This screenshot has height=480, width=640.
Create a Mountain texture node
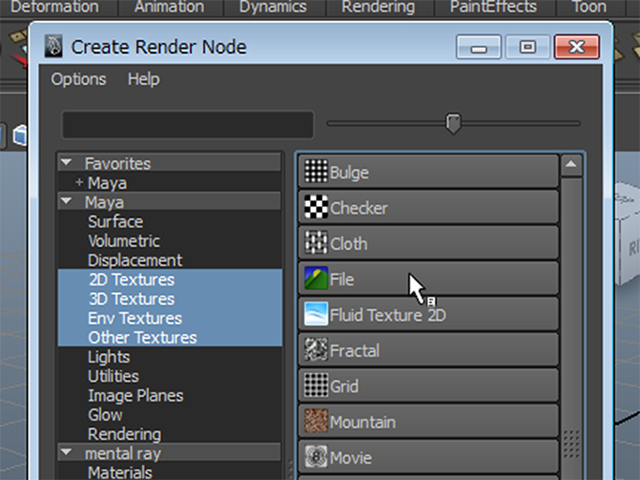(x=428, y=421)
